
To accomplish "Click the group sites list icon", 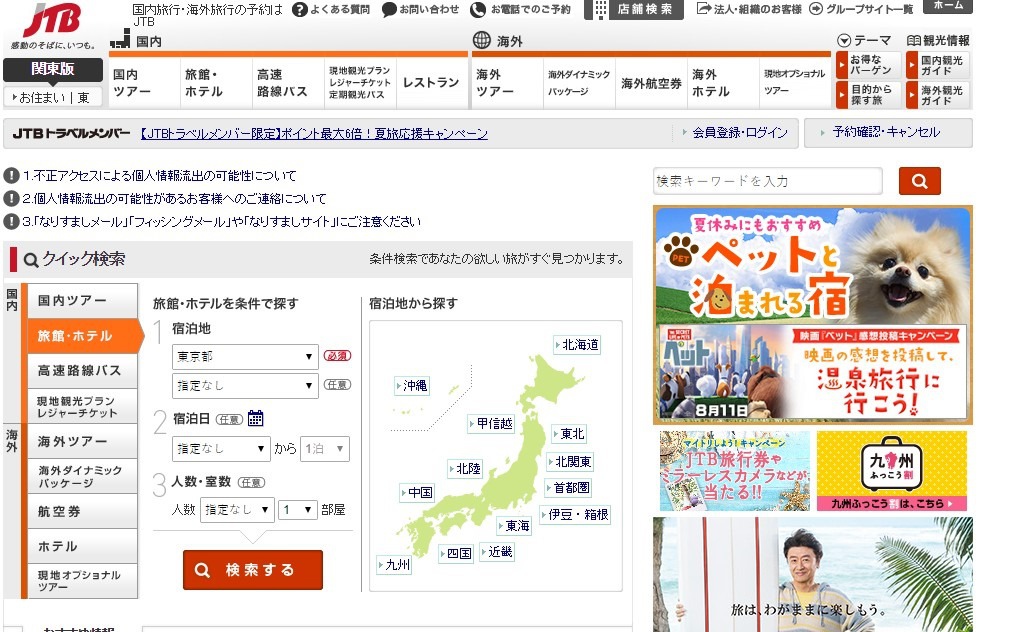I will click(816, 8).
